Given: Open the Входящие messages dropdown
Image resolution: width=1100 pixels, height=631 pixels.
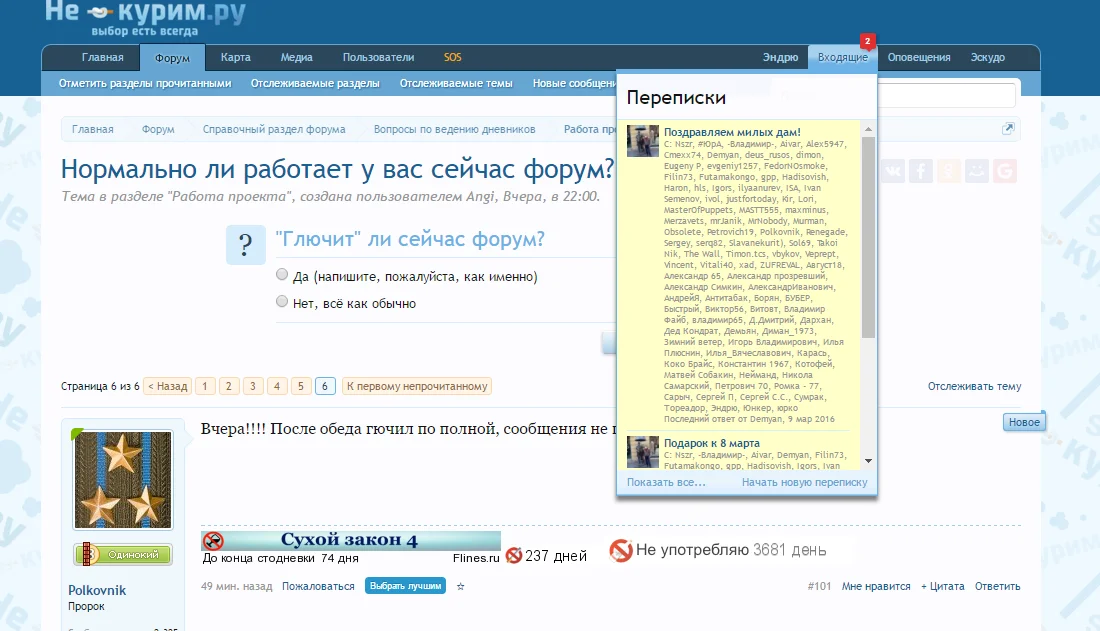Looking at the screenshot, I should [x=842, y=57].
